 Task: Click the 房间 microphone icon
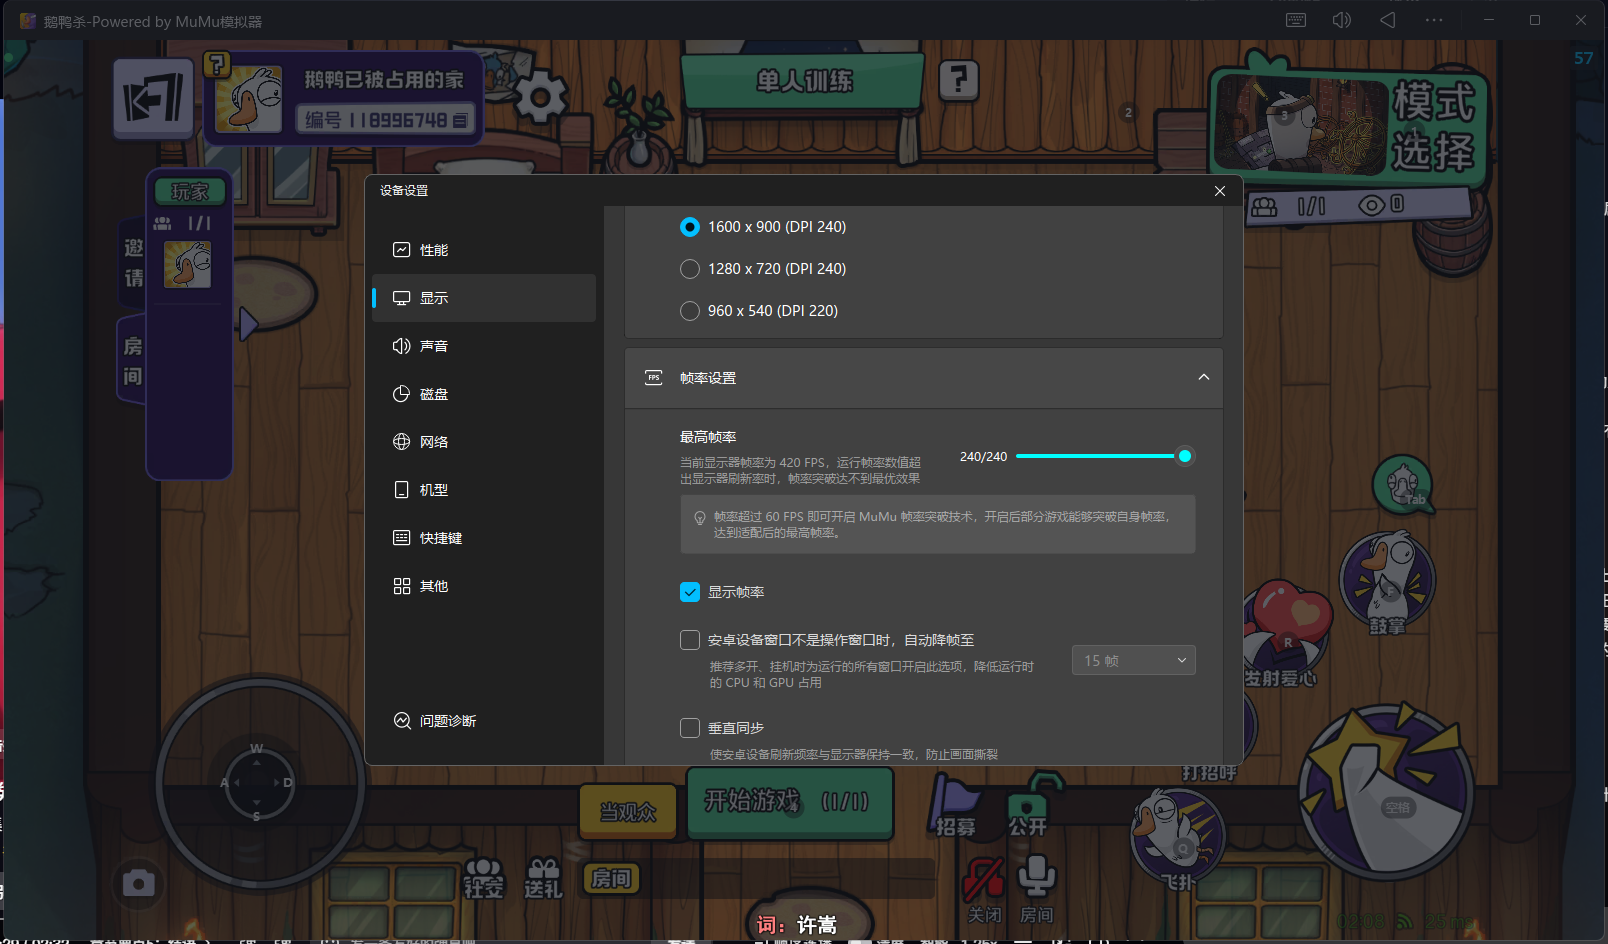1037,889
